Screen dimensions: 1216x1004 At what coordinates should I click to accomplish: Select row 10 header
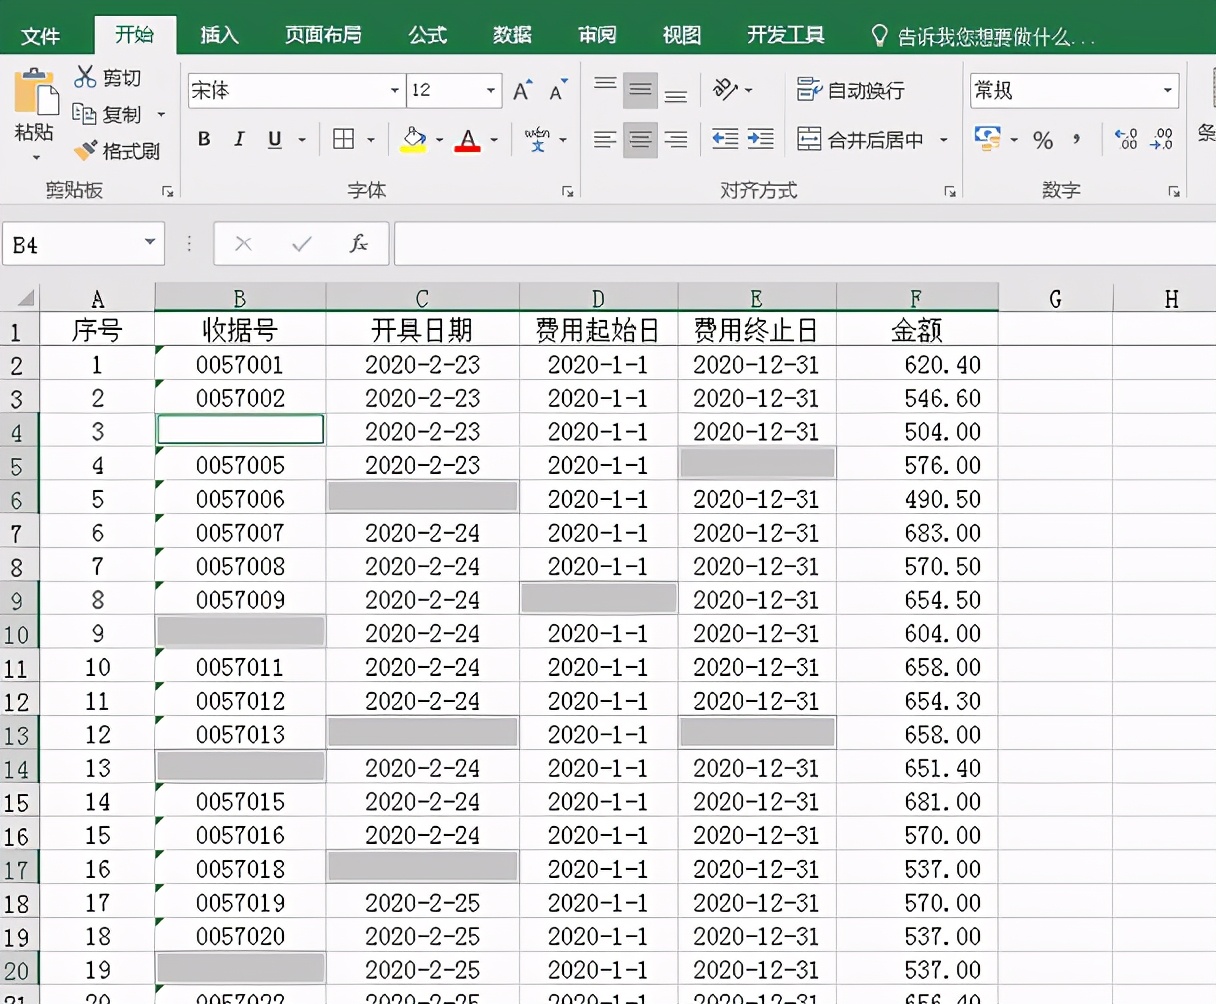(18, 634)
